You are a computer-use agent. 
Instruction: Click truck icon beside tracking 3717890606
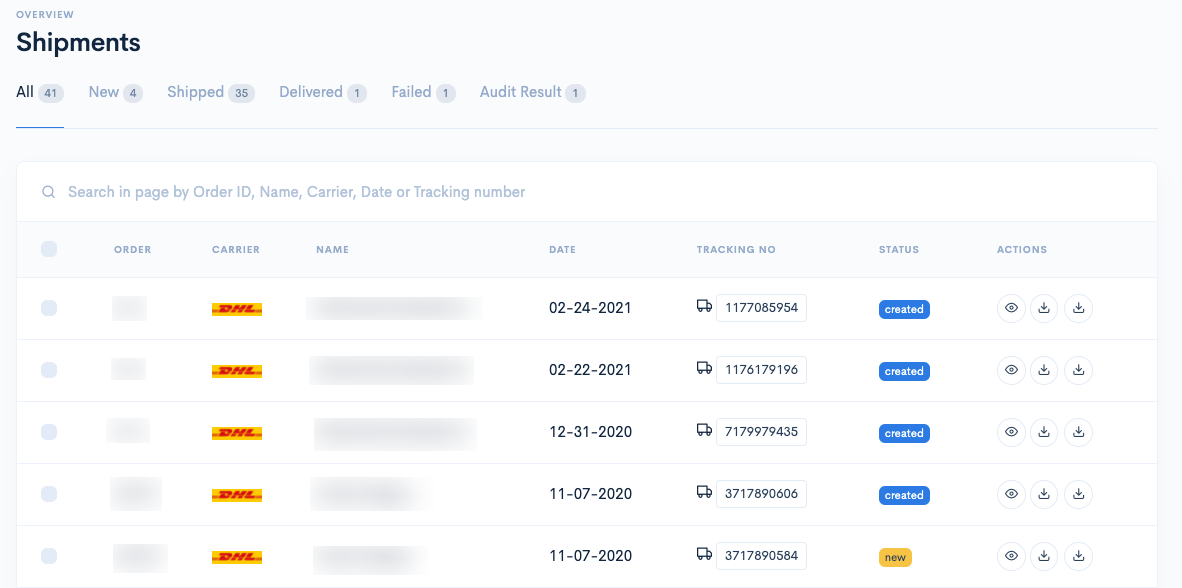[704, 491]
